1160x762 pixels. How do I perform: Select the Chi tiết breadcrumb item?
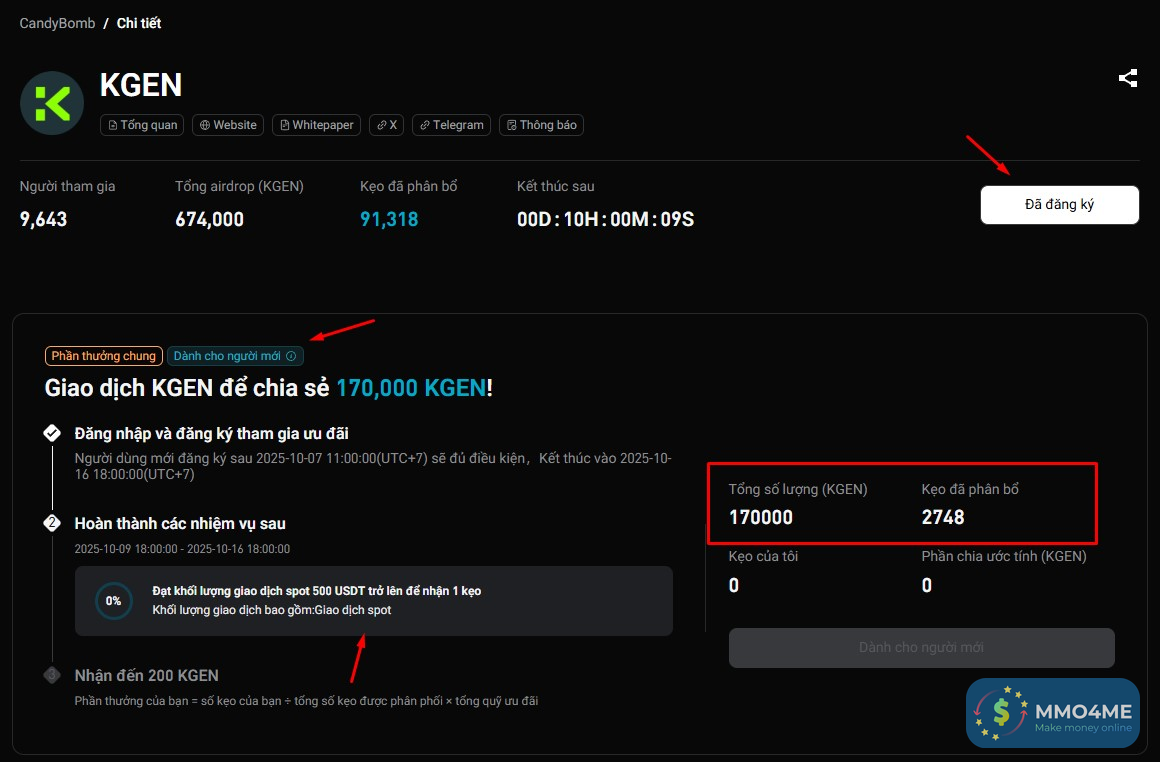pos(139,23)
